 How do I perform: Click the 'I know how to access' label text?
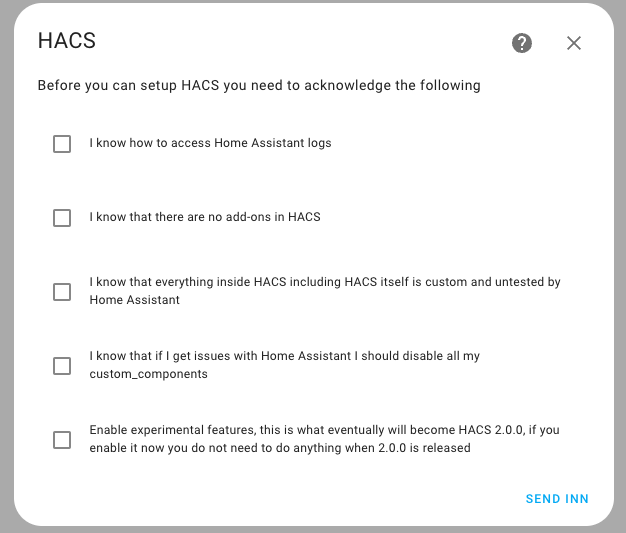[x=210, y=143]
